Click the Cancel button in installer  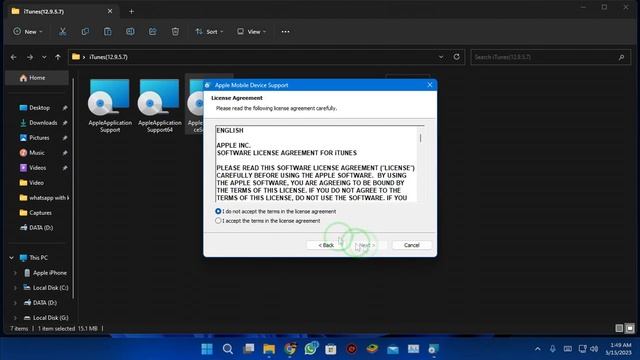coord(411,245)
